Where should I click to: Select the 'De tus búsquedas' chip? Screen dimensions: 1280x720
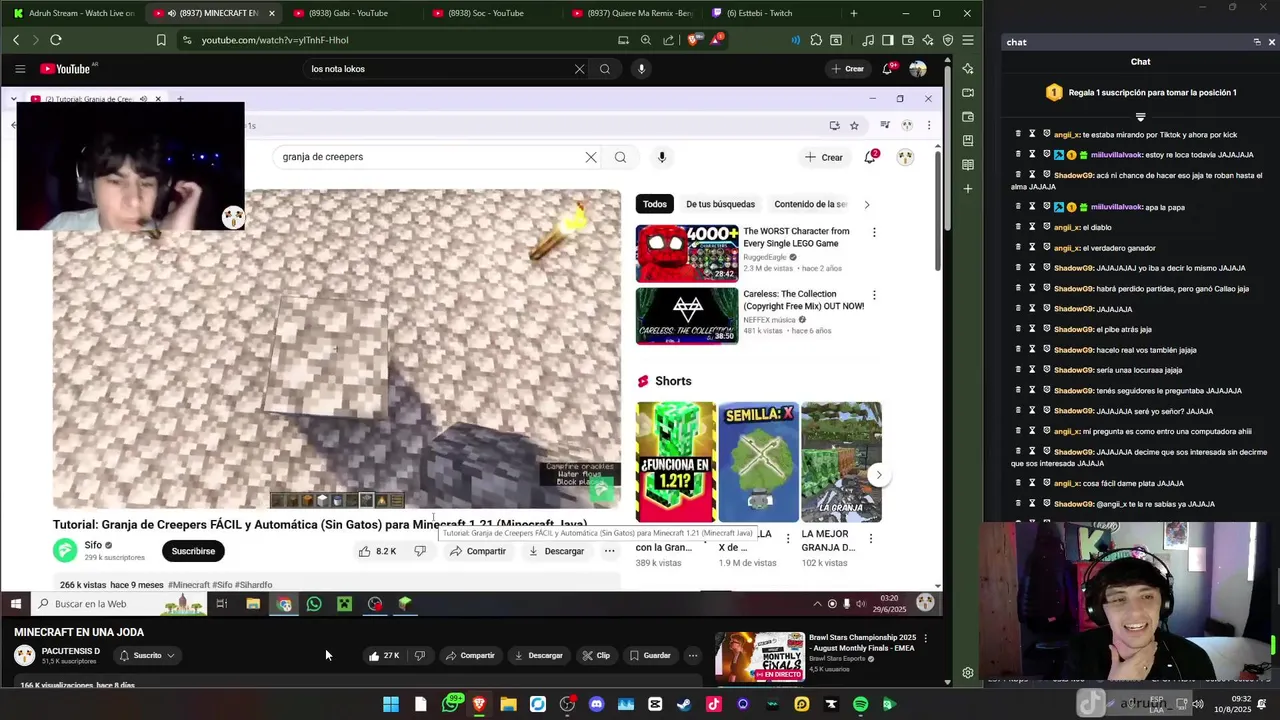click(x=720, y=204)
